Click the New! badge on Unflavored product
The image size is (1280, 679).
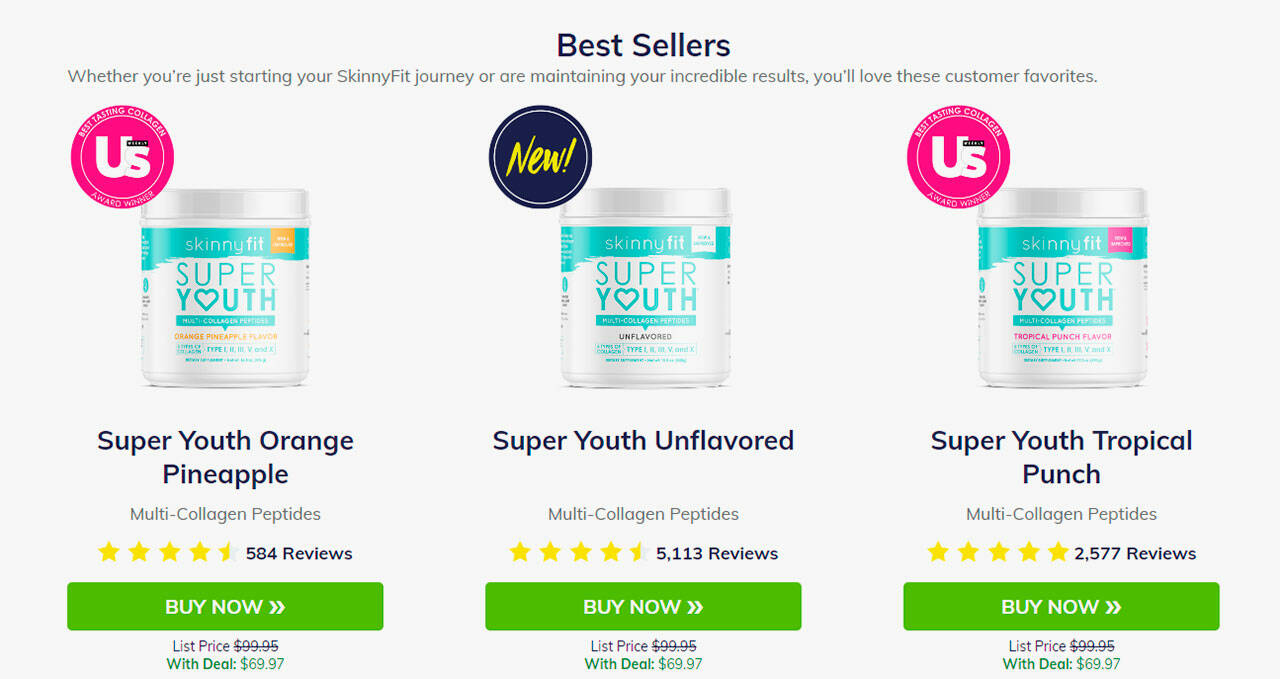click(540, 157)
